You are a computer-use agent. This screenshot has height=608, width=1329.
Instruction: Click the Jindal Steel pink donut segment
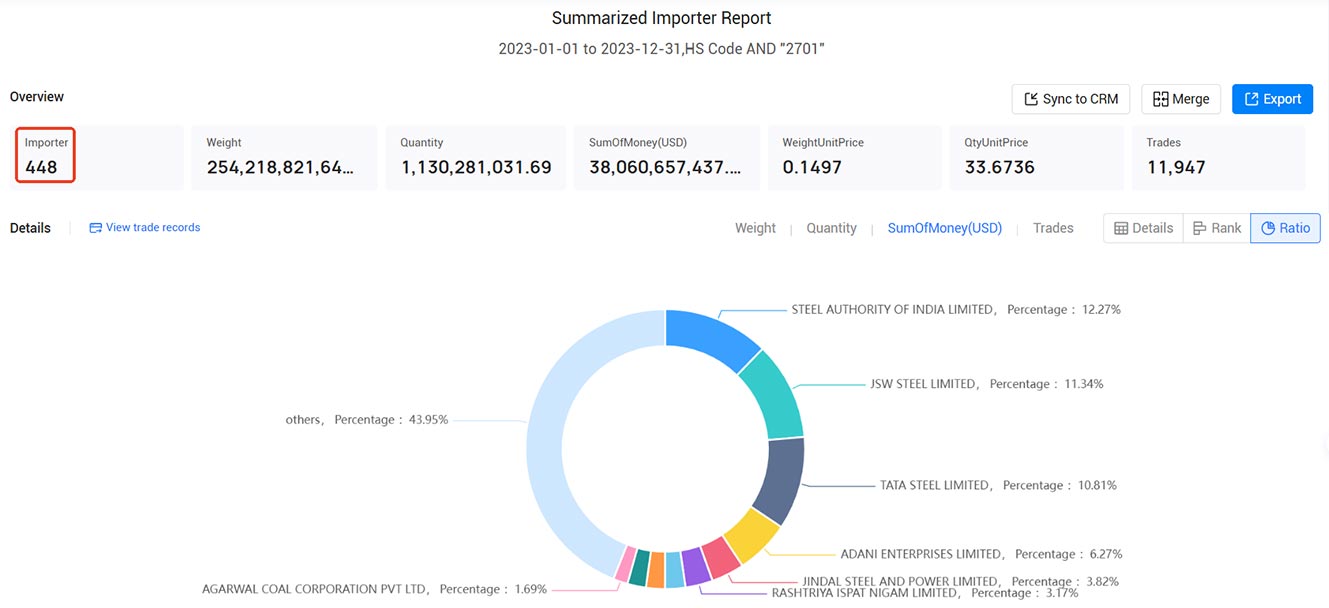(x=719, y=560)
